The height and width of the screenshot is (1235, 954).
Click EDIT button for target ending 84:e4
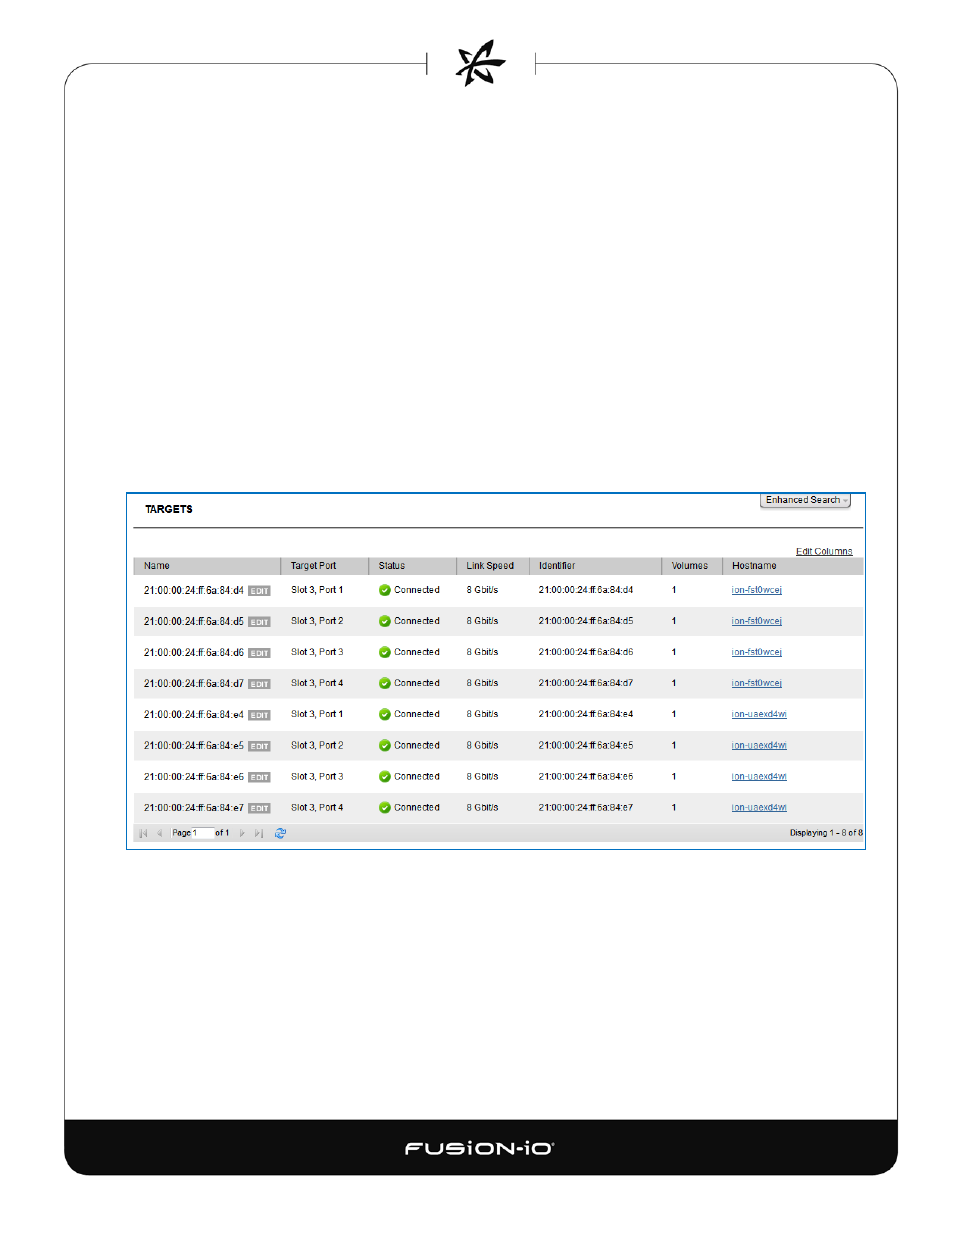click(x=259, y=715)
